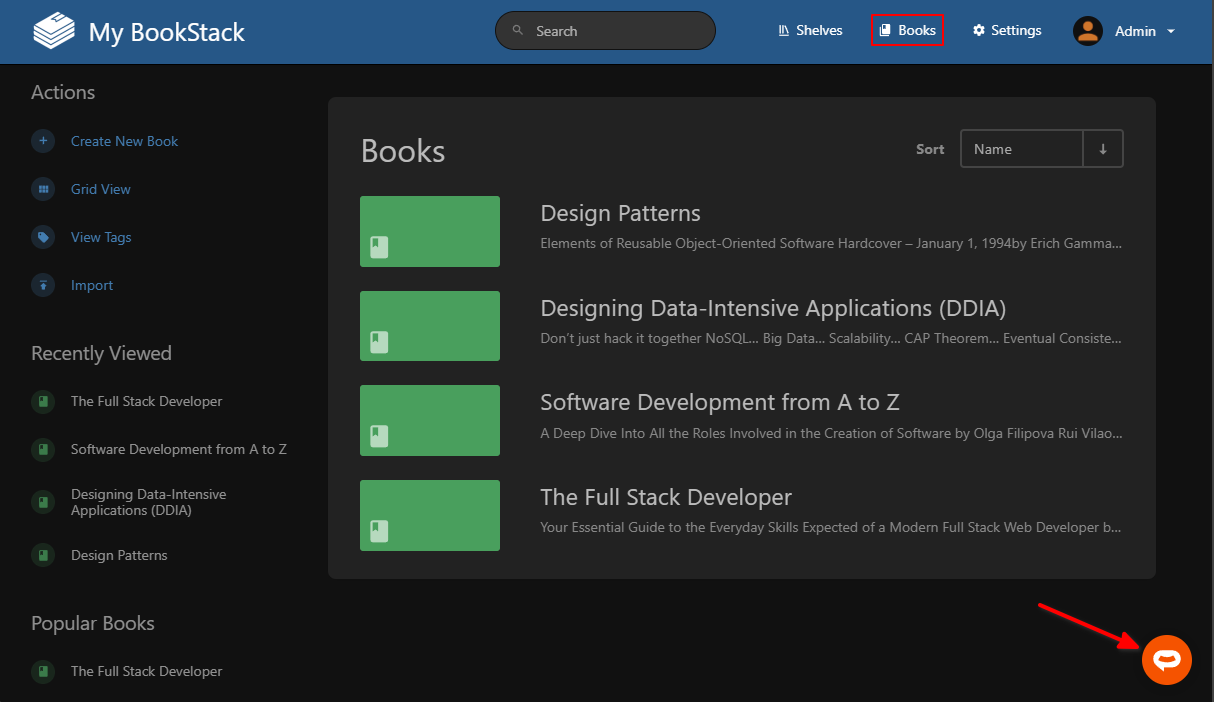Image resolution: width=1214 pixels, height=702 pixels.
Task: Toggle sort direction arrow button
Action: pos(1103,149)
